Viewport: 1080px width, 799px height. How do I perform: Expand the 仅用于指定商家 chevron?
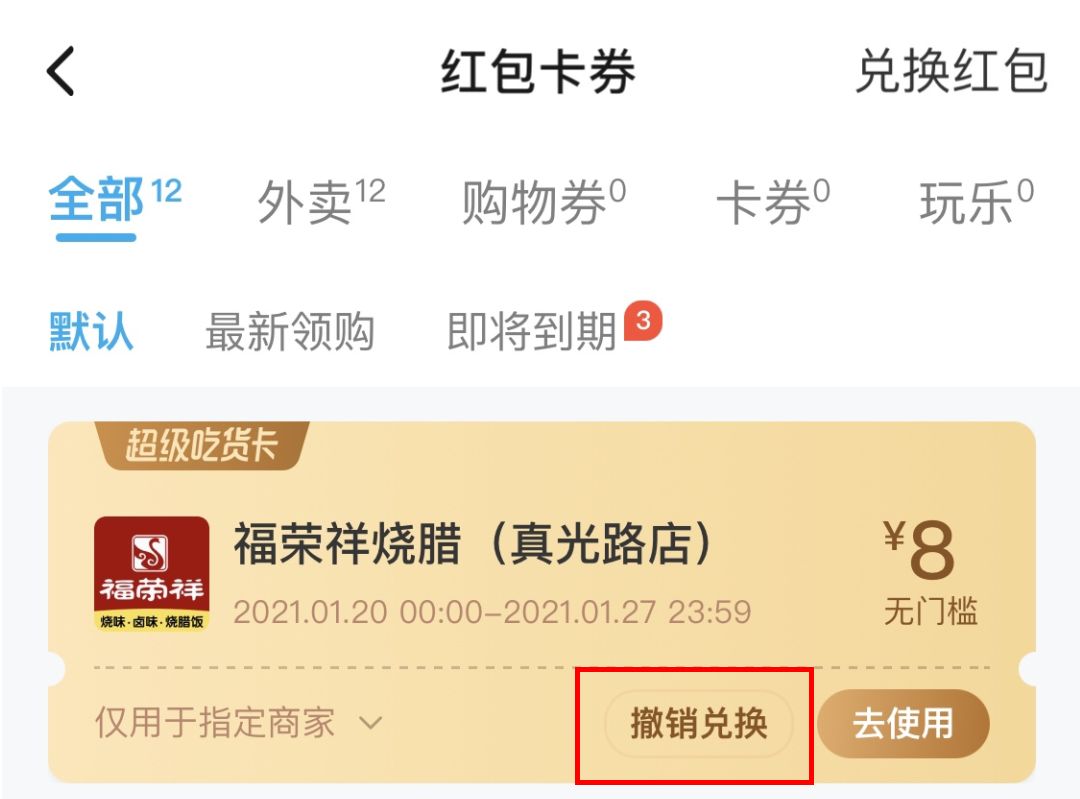pos(371,723)
